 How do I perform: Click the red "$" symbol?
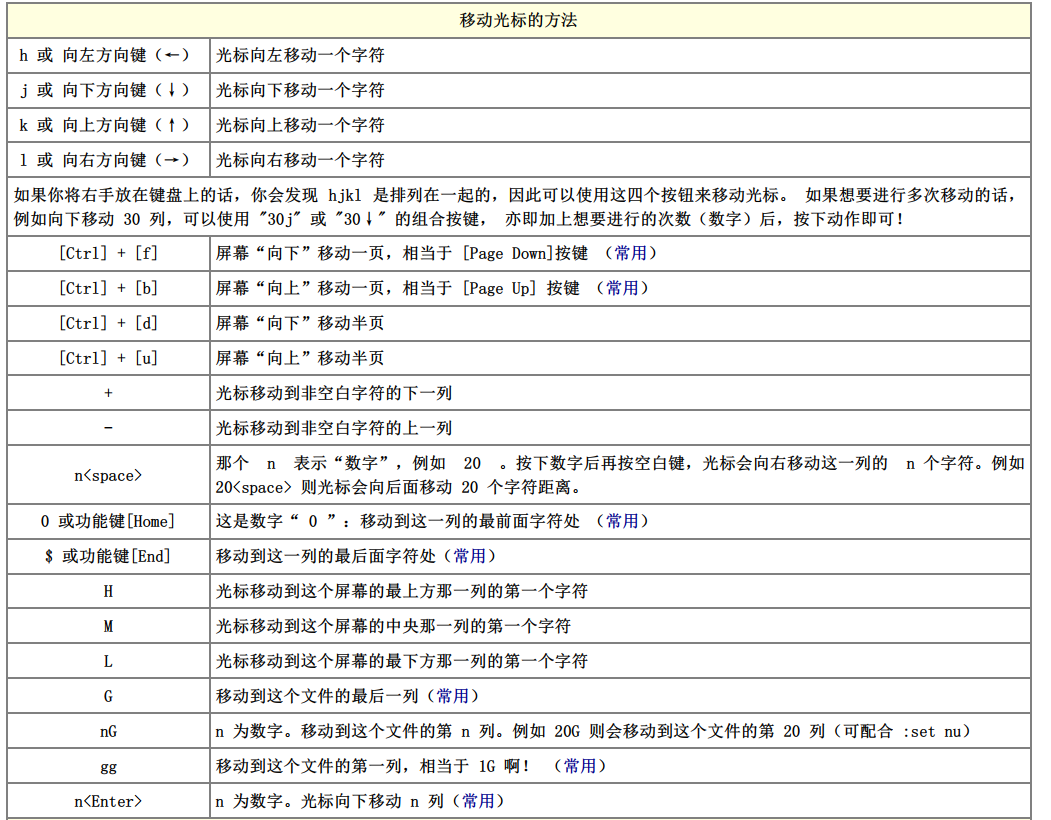coord(49,556)
